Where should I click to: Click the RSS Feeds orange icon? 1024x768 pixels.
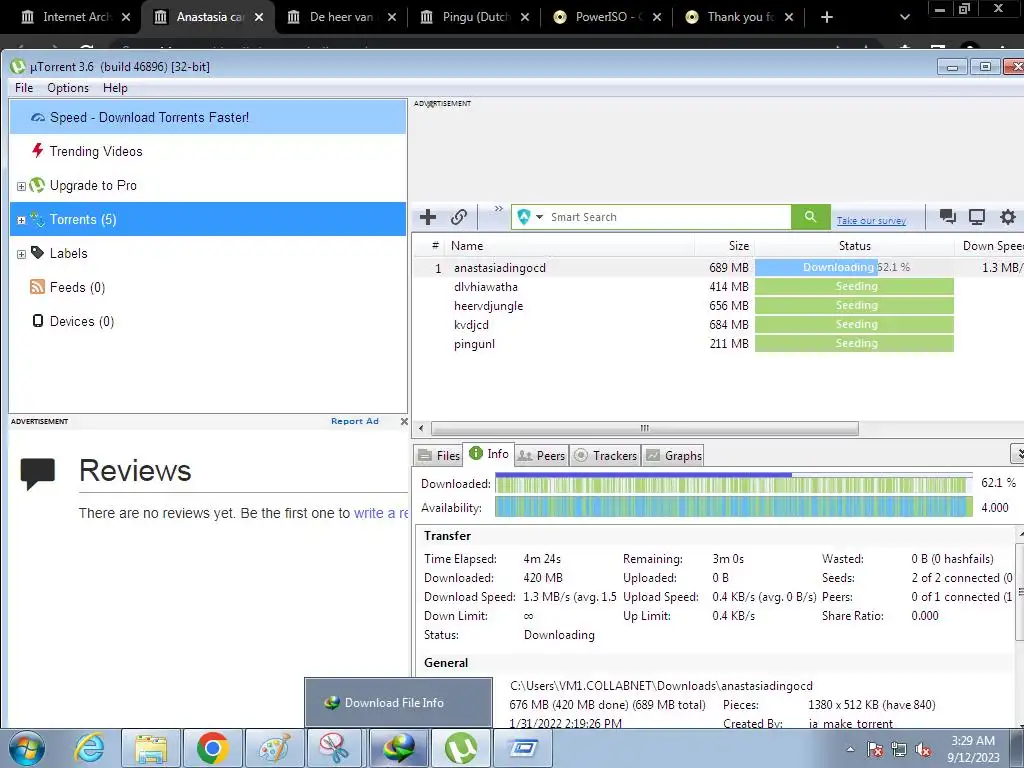37,287
